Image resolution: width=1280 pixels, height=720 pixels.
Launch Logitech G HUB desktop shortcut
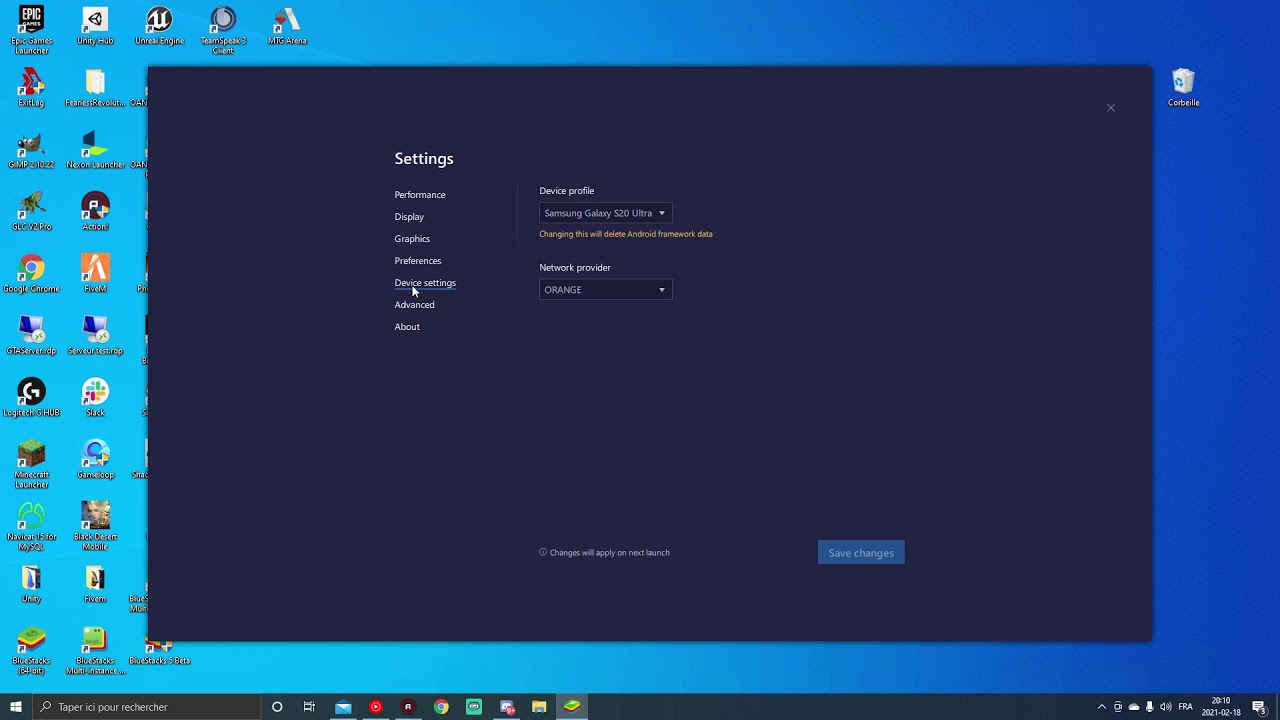[x=31, y=399]
